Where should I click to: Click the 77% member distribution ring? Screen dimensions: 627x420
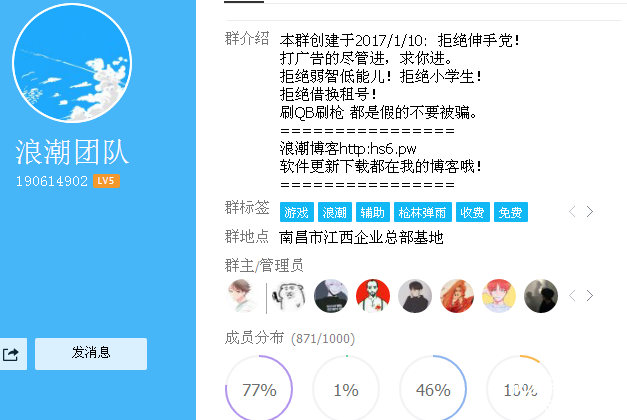pos(259,389)
